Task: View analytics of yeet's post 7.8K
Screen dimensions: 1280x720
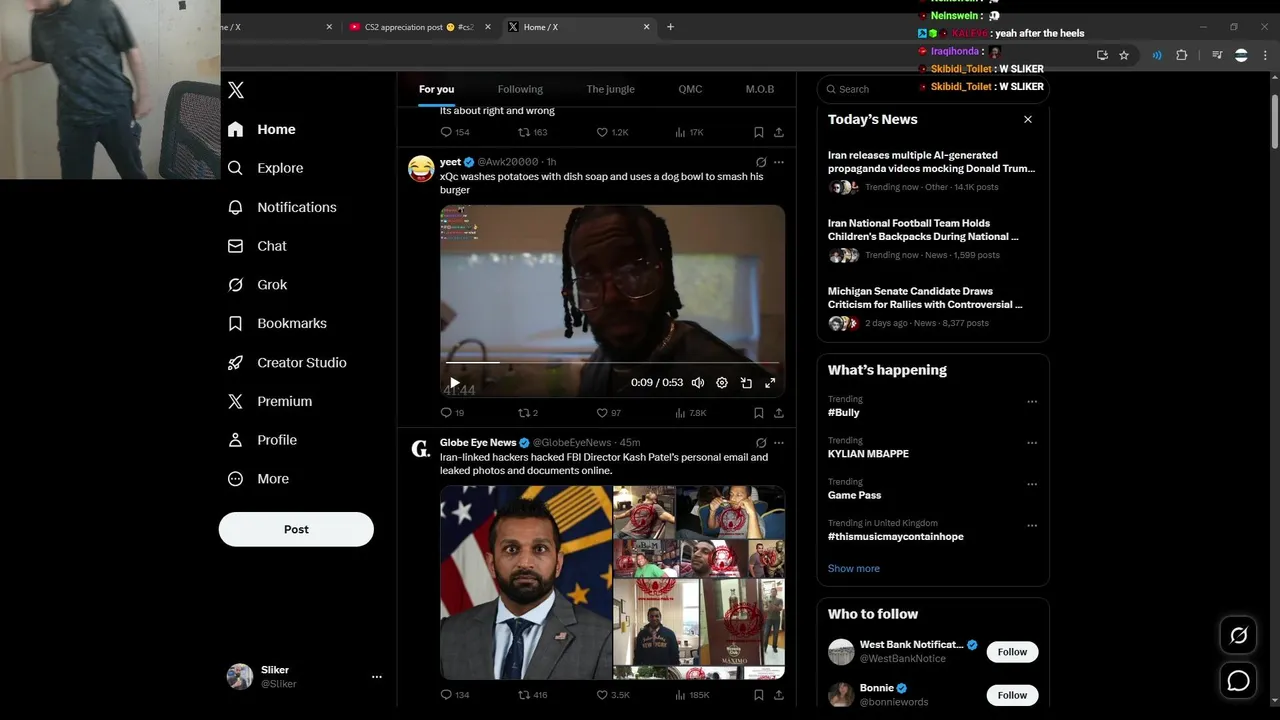Action: (x=690, y=412)
